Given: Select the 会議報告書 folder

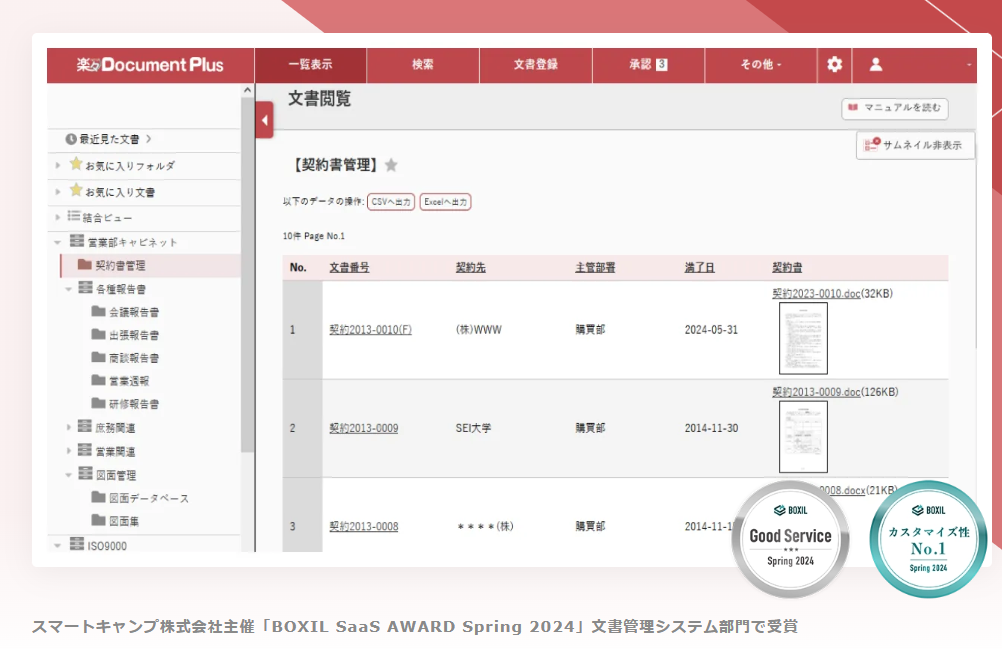Looking at the screenshot, I should [x=133, y=312].
